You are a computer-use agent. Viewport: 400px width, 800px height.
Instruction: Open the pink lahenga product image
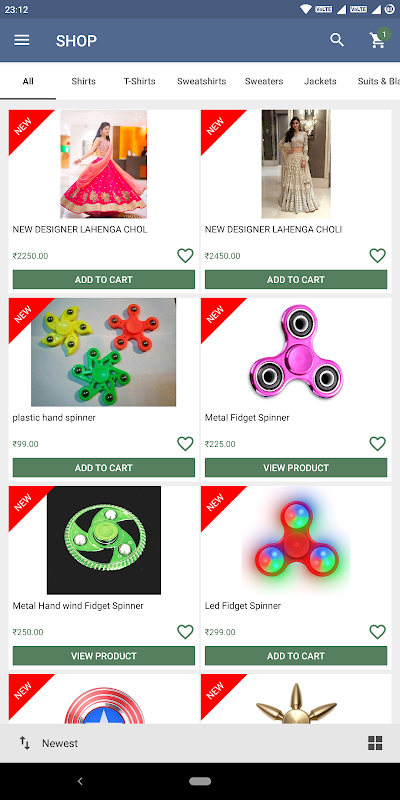[104, 164]
